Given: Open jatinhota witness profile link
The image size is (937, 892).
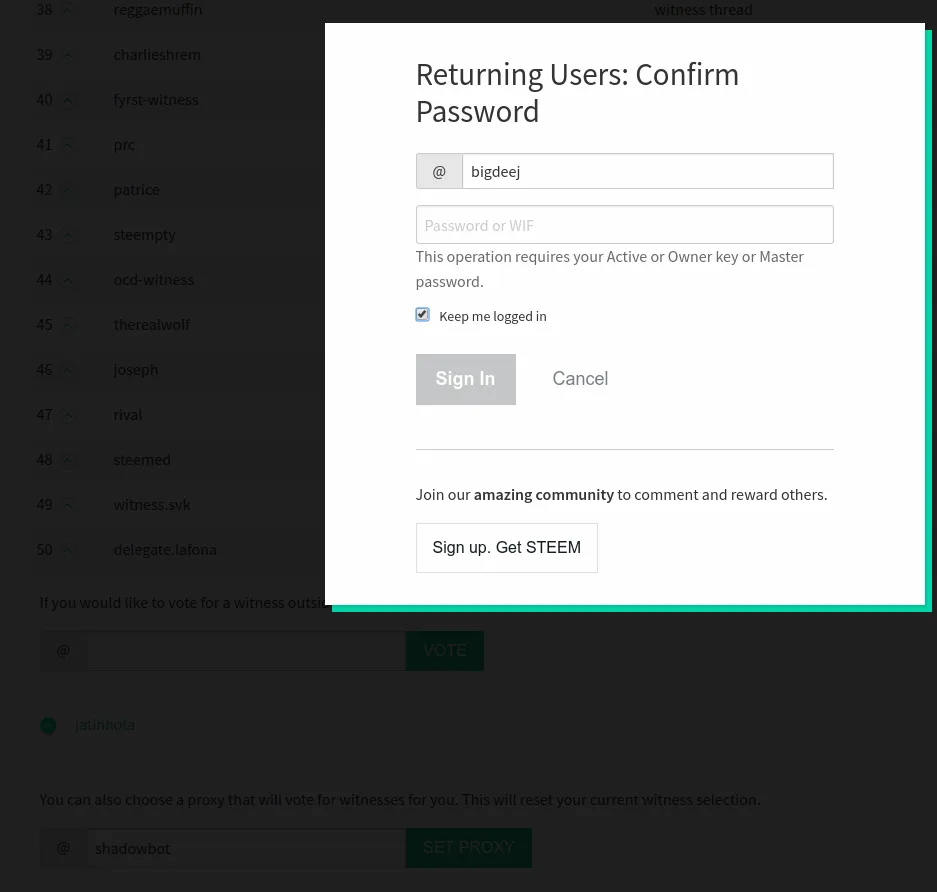Looking at the screenshot, I should coord(105,725).
